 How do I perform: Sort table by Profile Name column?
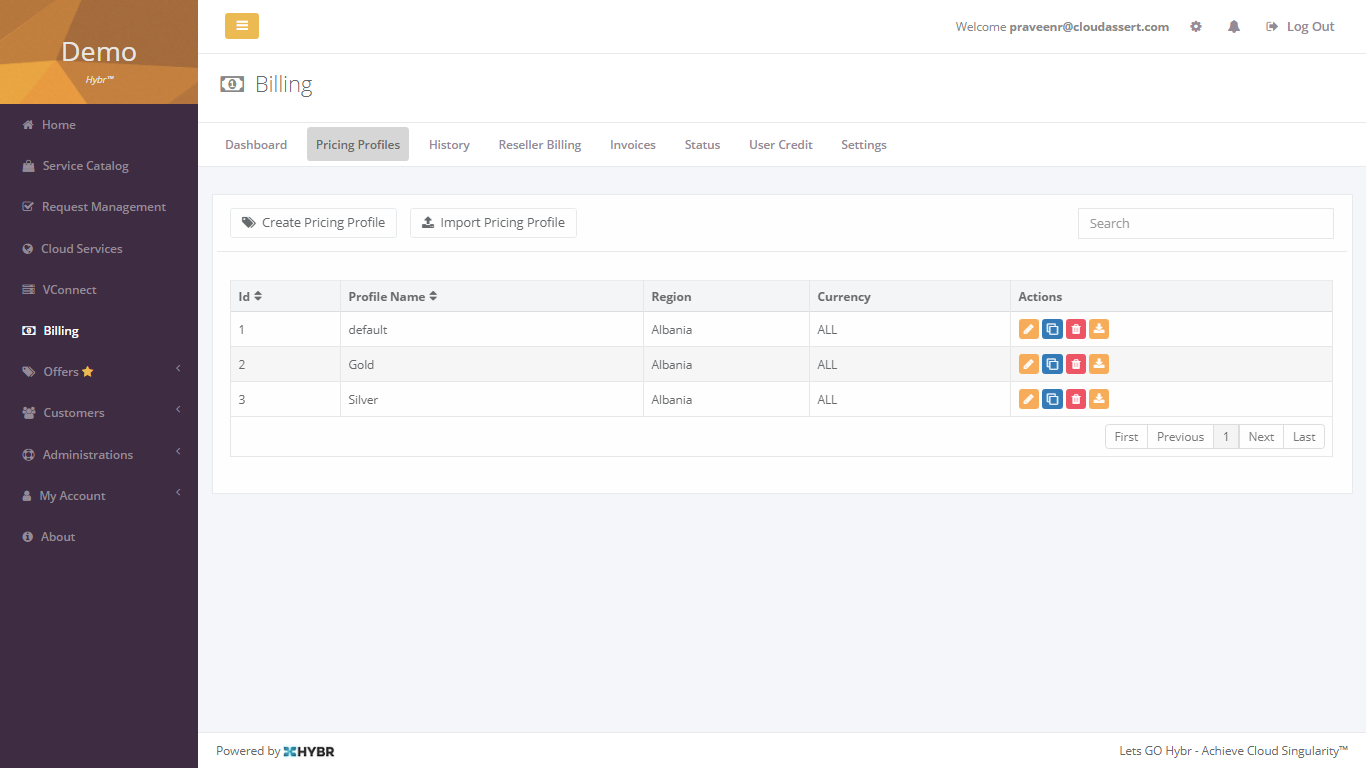click(392, 297)
